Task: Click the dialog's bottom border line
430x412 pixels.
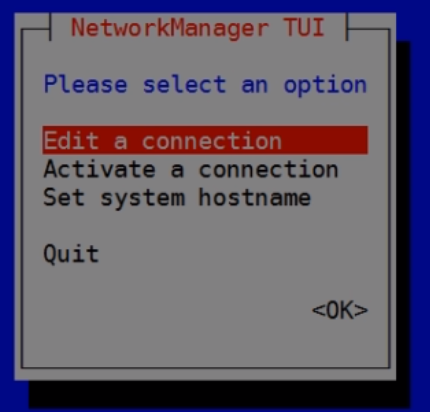Action: [x=205, y=368]
